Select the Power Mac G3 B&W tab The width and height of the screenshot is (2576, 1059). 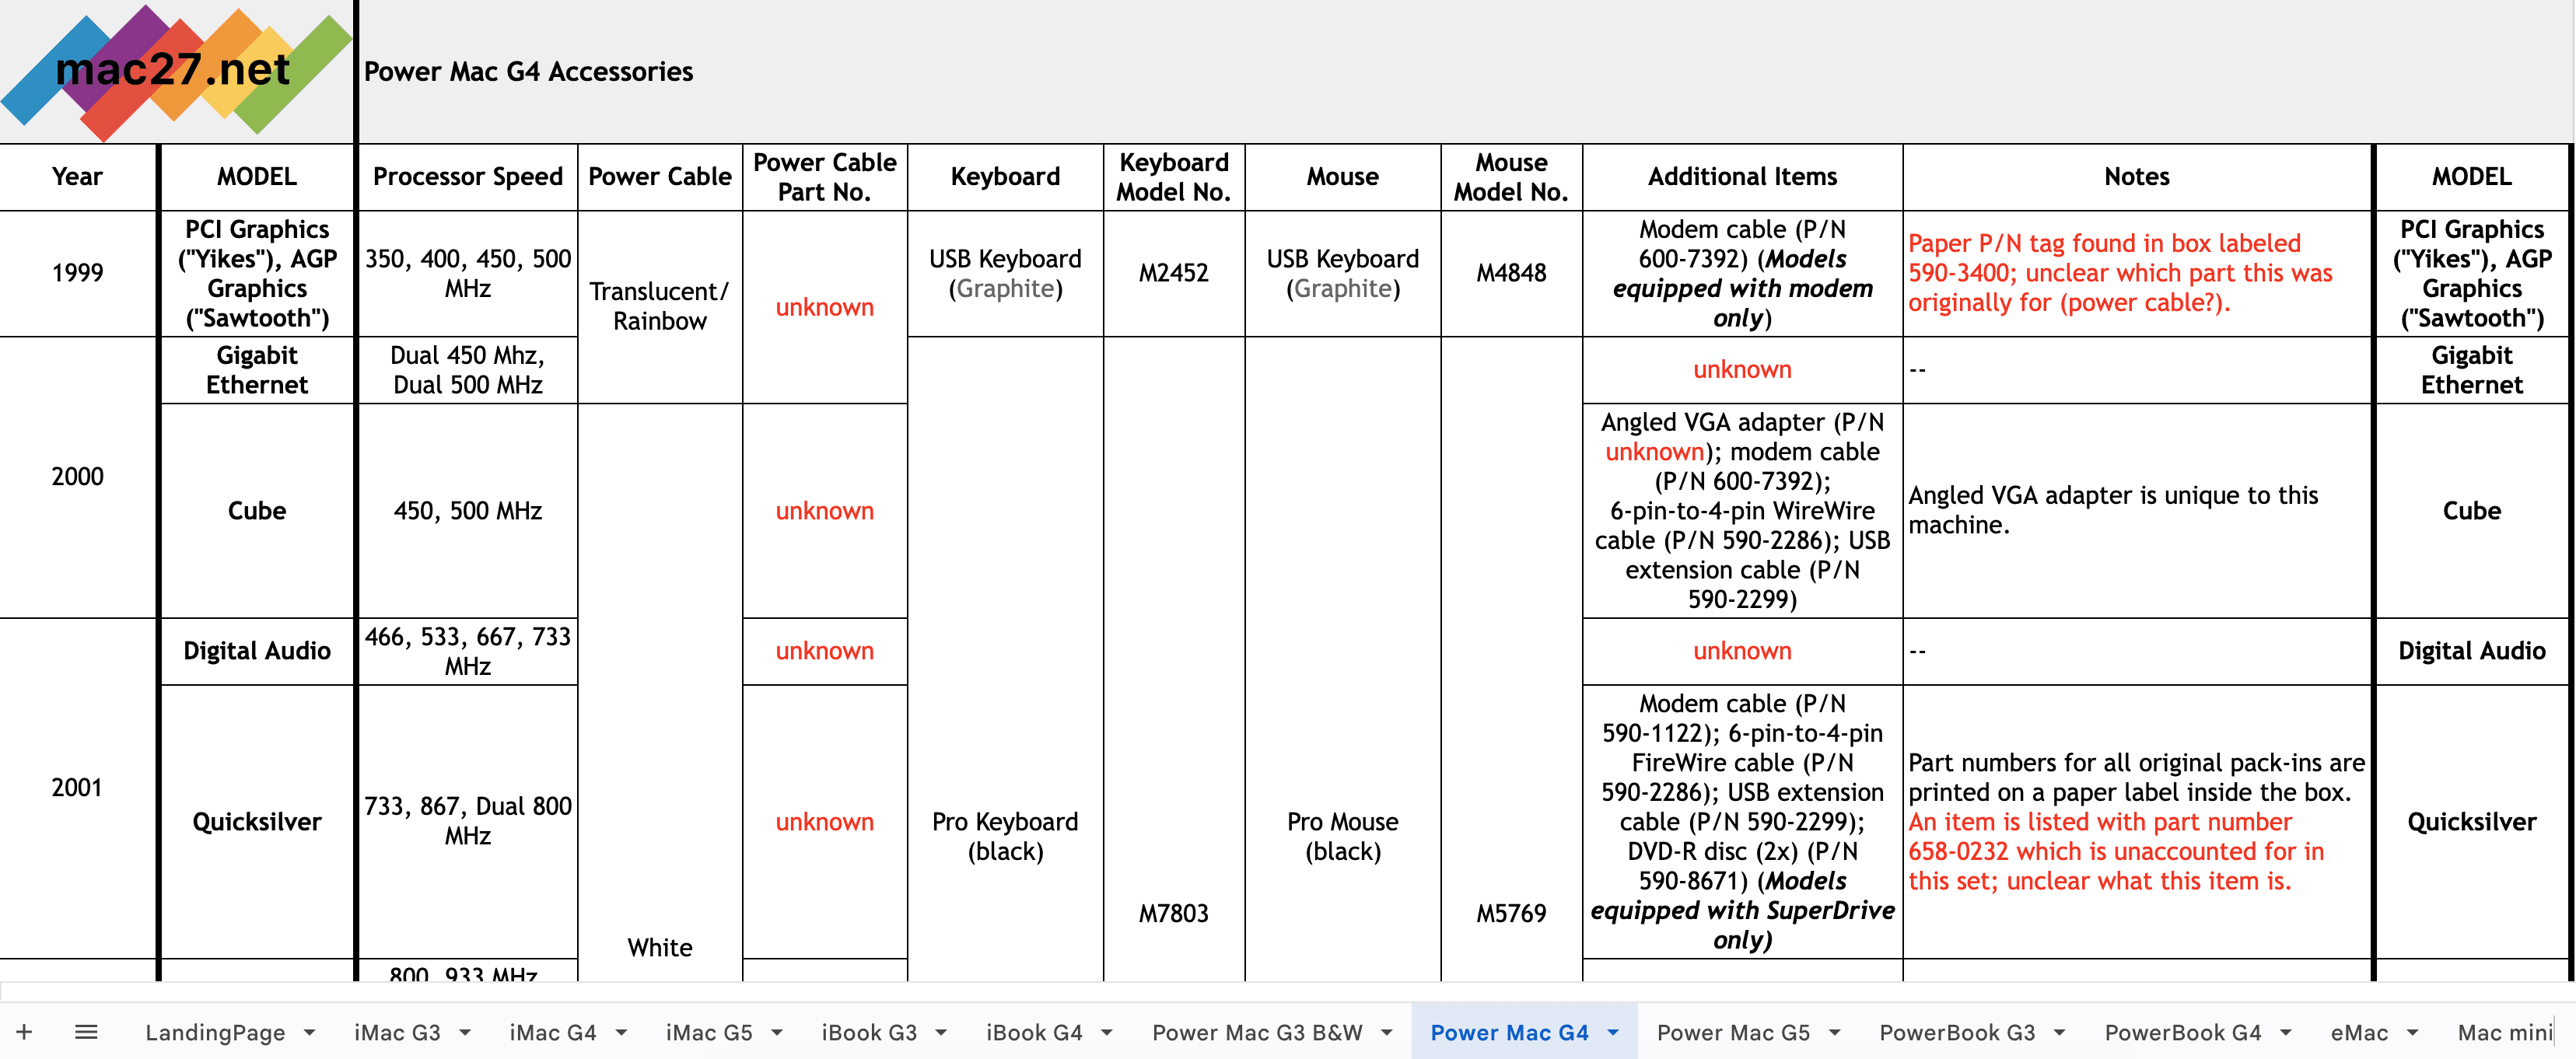tap(1258, 1032)
